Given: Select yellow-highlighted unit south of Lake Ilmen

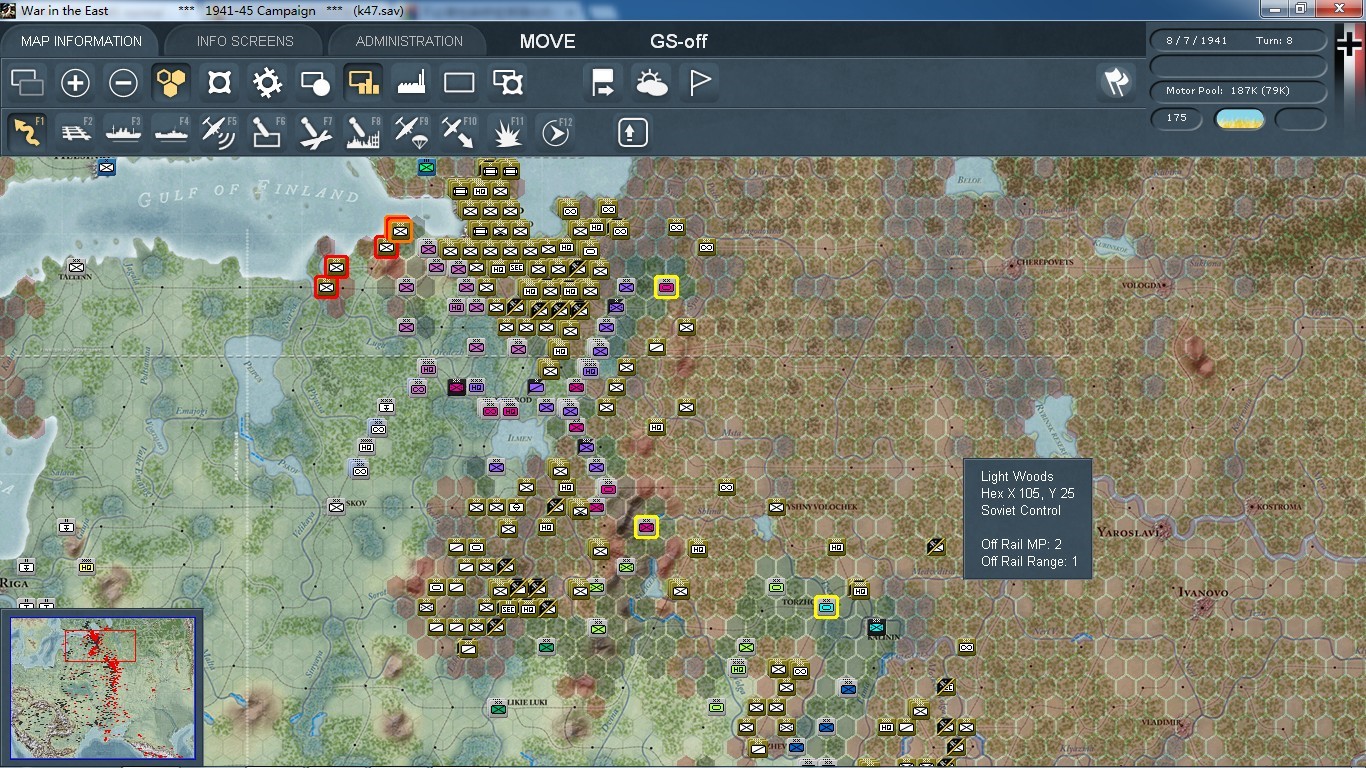Looking at the screenshot, I should tap(647, 527).
